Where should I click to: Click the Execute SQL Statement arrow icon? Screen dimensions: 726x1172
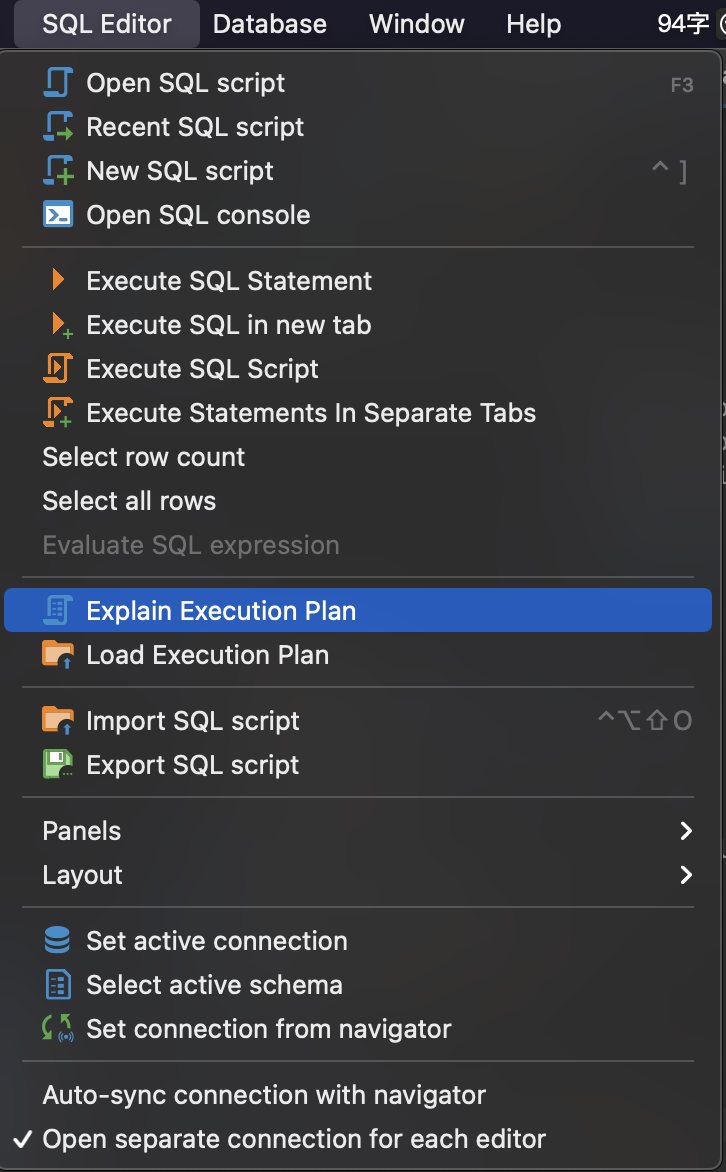point(58,280)
